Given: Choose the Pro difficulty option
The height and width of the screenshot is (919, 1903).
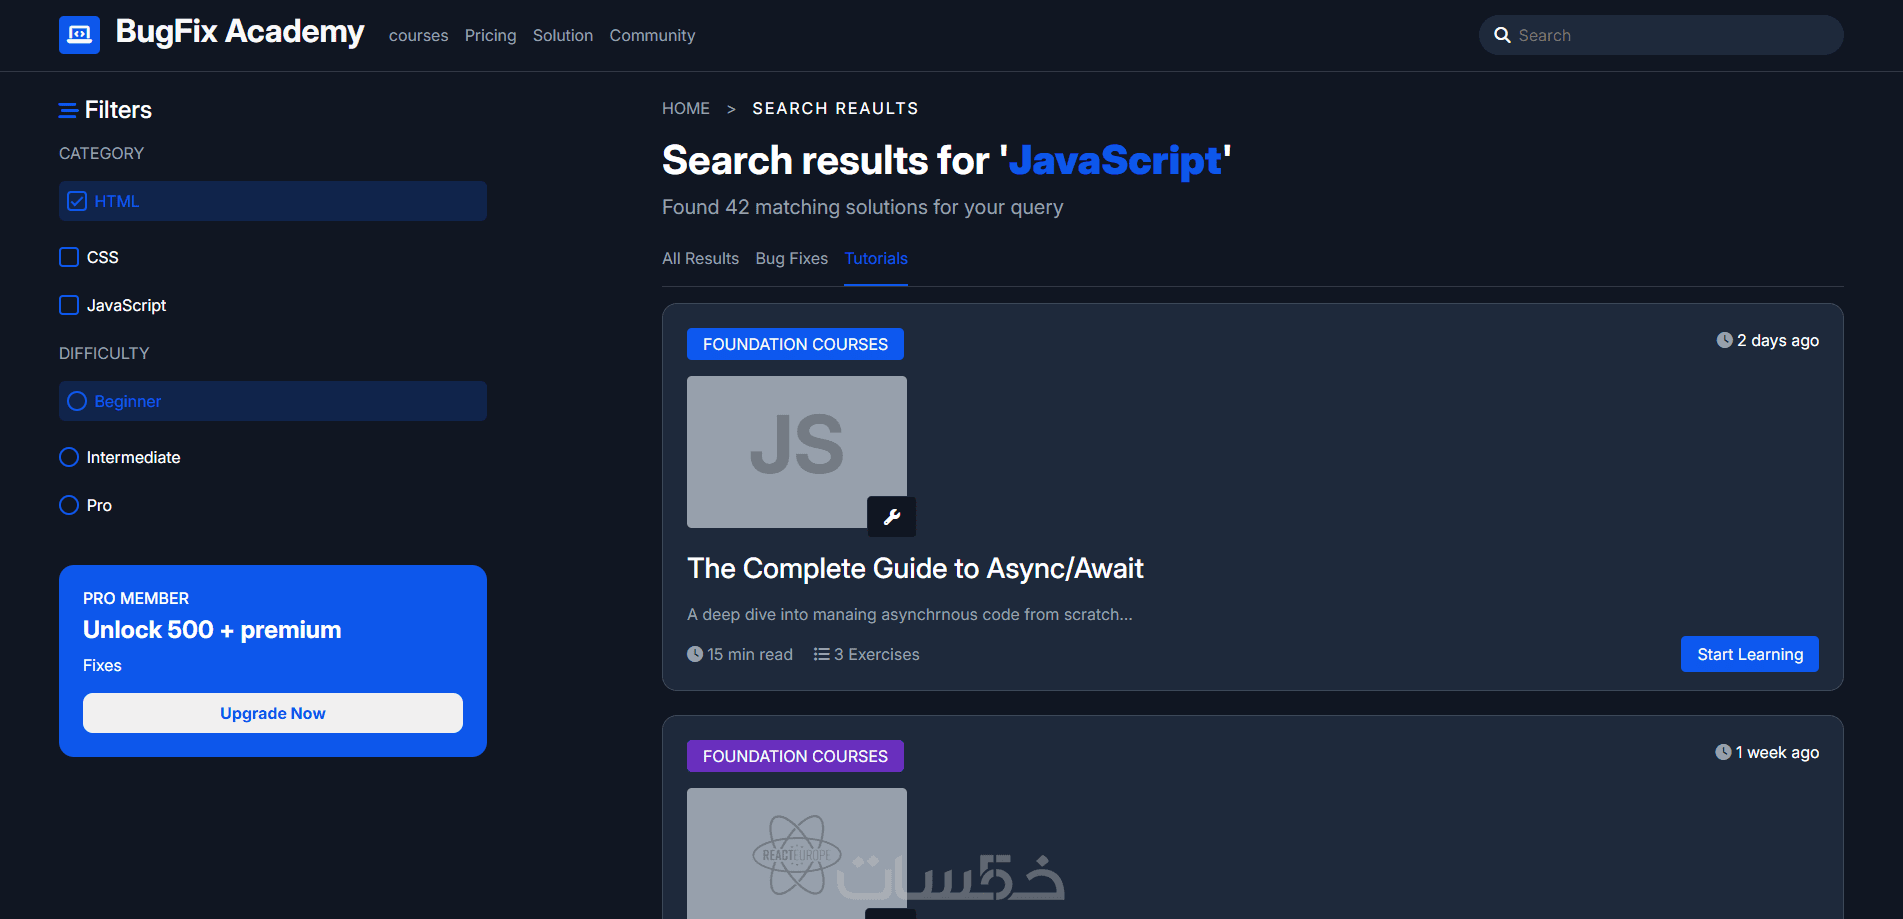Looking at the screenshot, I should point(69,505).
